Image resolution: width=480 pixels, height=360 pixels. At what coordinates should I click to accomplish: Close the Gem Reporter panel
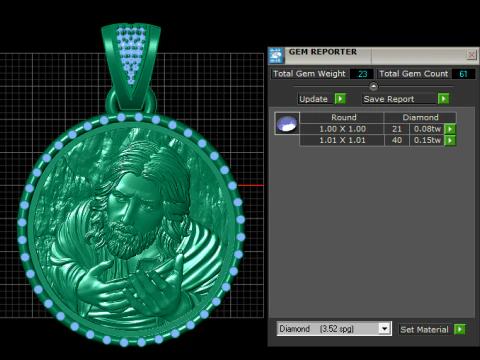tap(471, 55)
